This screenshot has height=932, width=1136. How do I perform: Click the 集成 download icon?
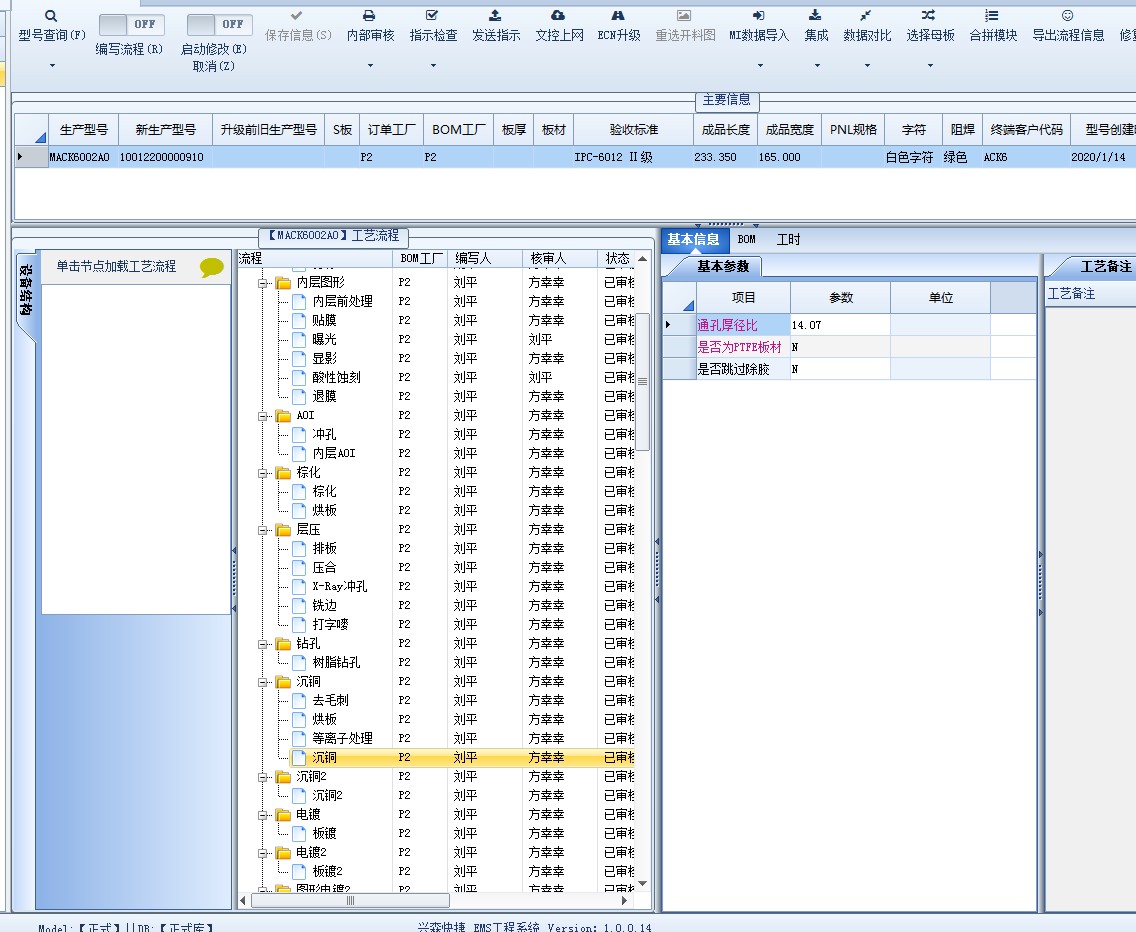815,15
